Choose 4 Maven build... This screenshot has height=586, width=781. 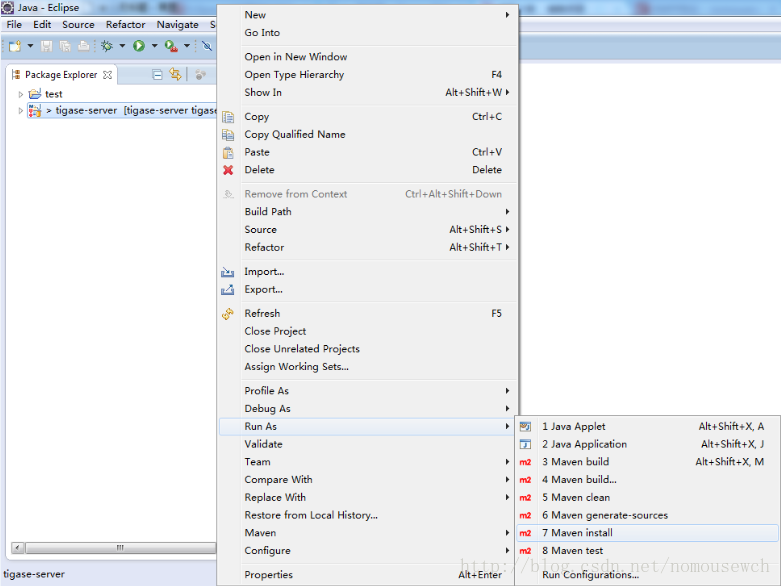[x=648, y=480]
